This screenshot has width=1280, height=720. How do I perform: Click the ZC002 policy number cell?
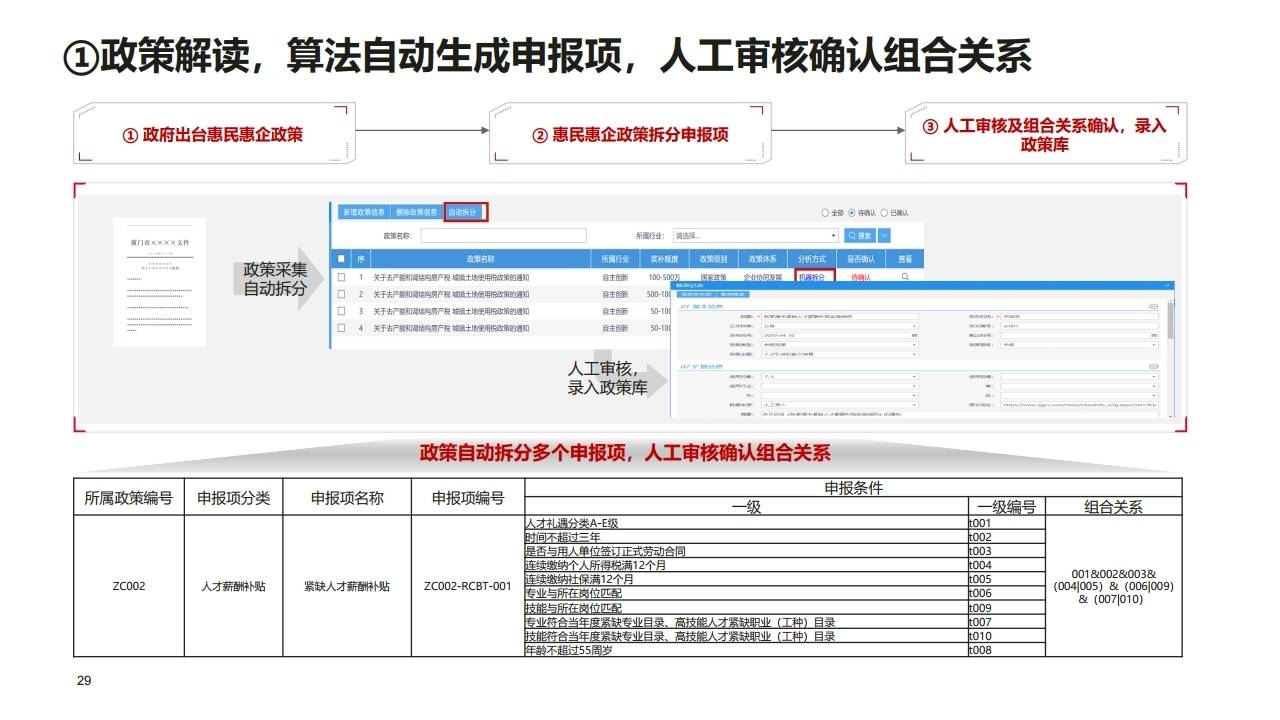click(x=129, y=586)
